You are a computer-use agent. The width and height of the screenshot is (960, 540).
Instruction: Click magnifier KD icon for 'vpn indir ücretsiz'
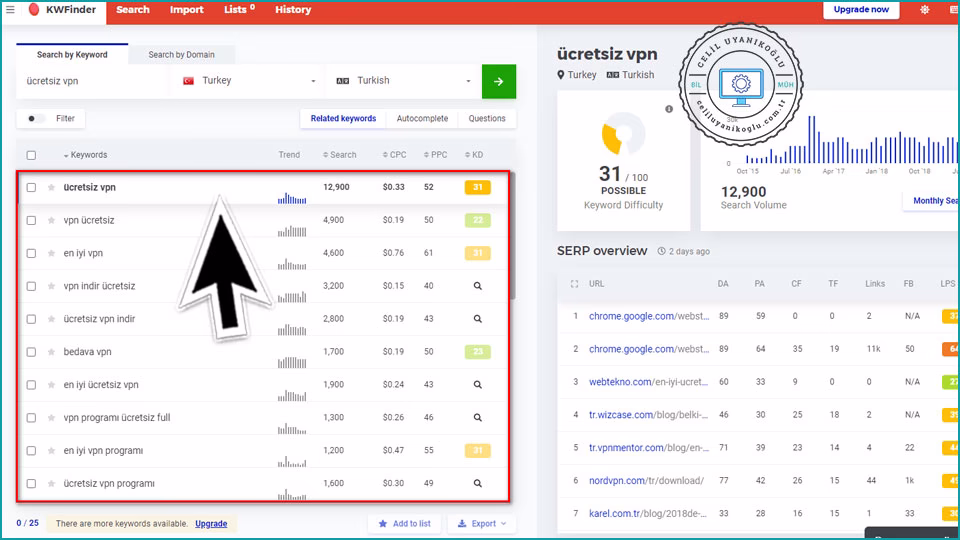coord(477,286)
